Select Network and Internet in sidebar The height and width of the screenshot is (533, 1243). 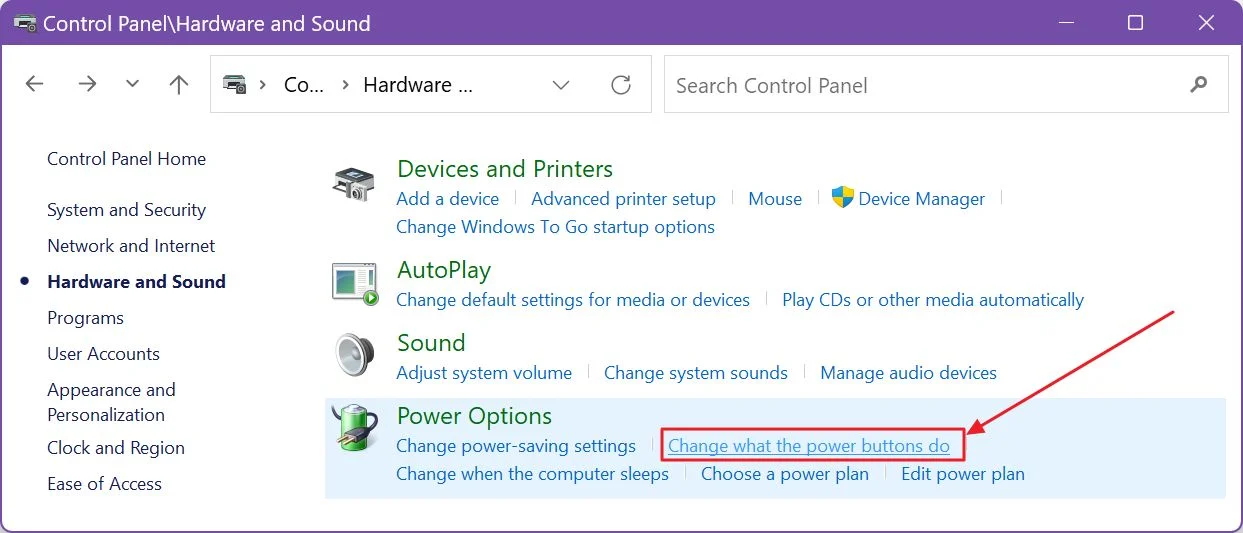click(131, 246)
